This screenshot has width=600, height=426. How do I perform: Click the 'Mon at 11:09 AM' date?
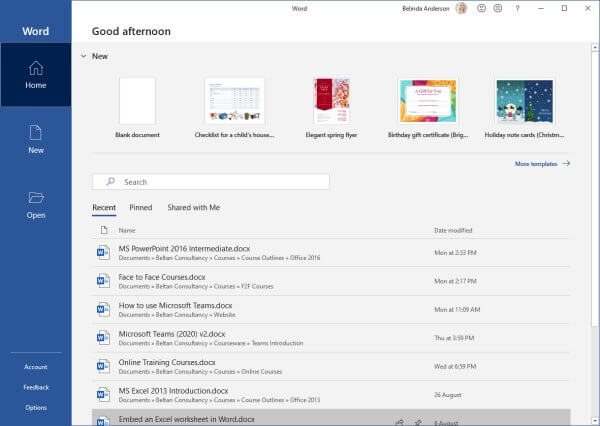point(457,309)
